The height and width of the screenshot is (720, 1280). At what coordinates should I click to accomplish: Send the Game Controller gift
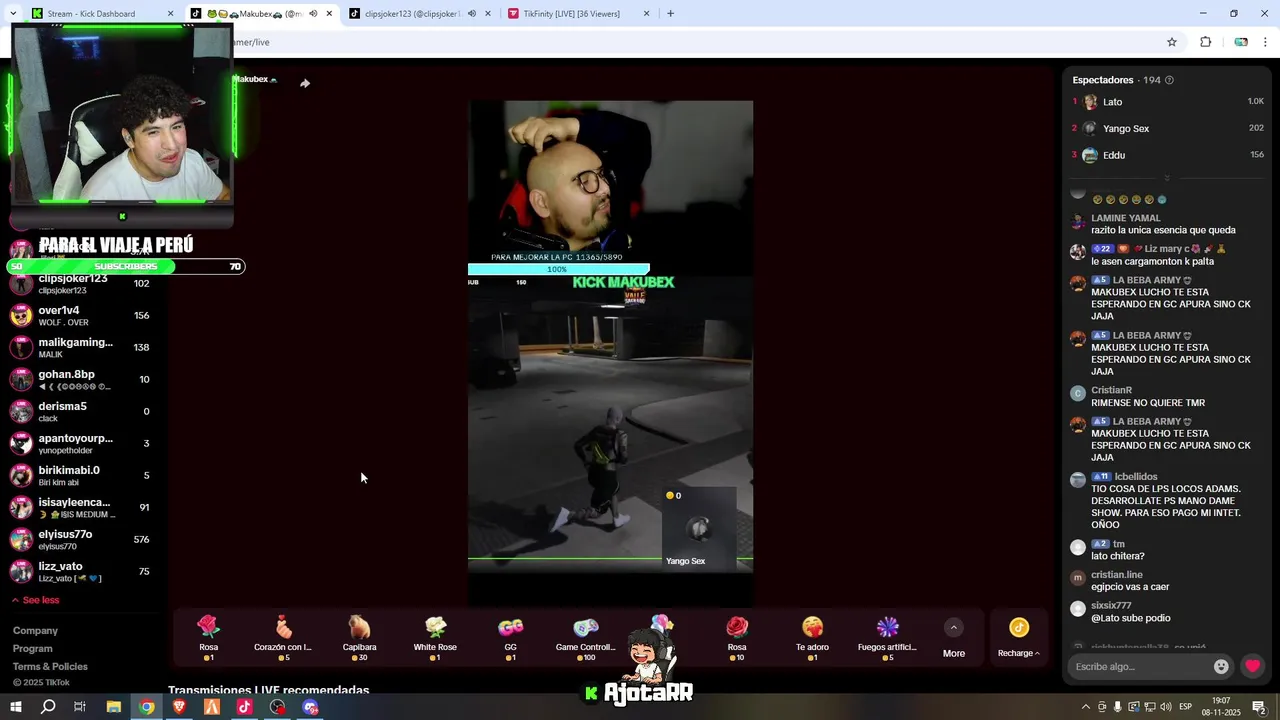586,637
